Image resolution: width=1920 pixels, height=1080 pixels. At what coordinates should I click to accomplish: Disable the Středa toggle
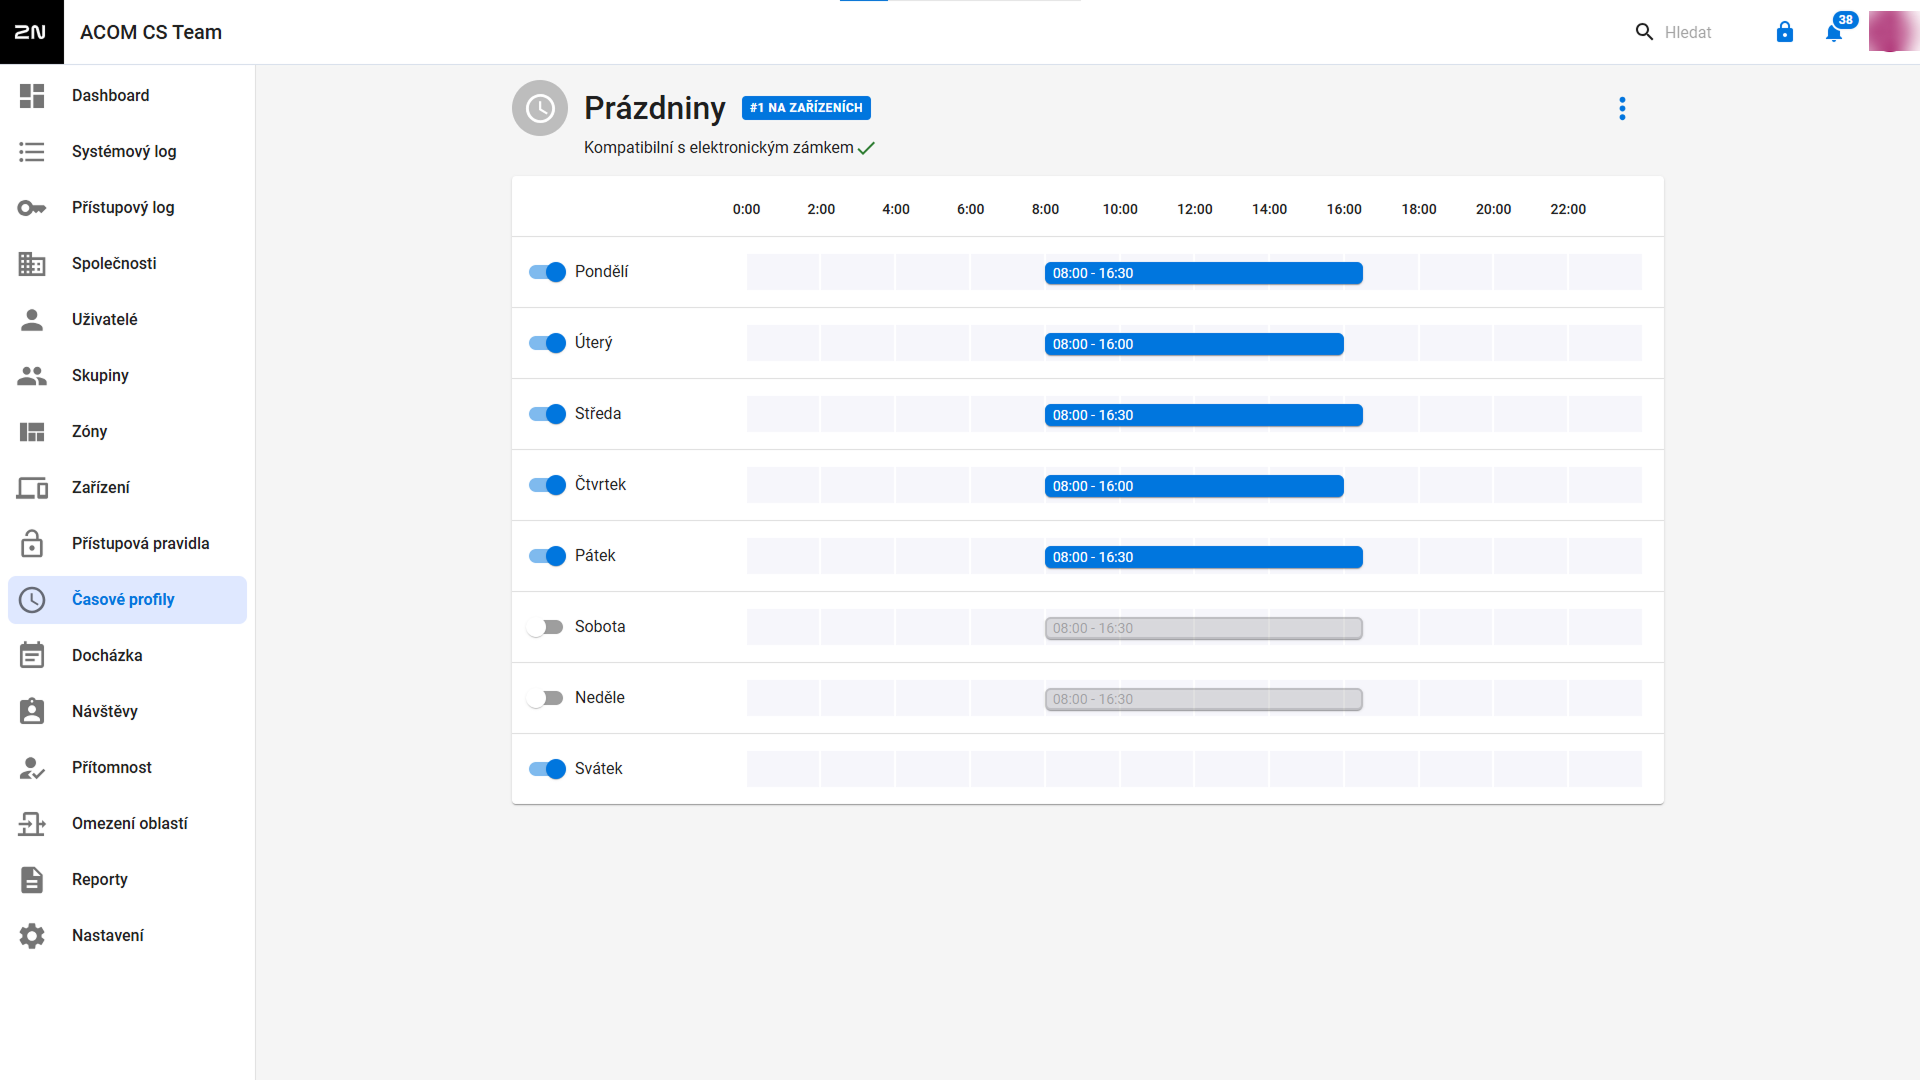pos(547,414)
